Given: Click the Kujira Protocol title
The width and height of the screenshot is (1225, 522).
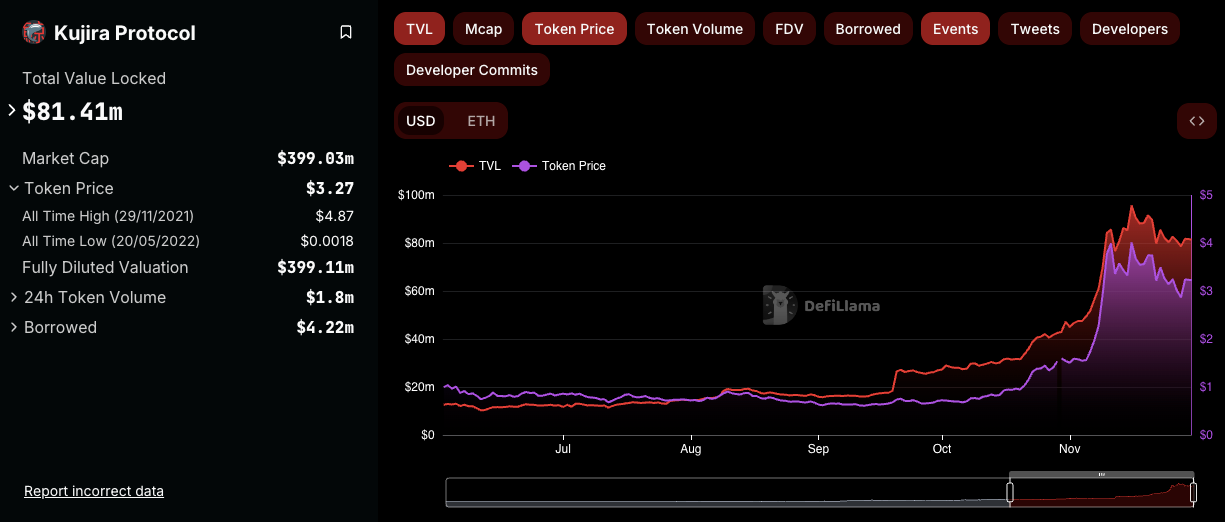Looking at the screenshot, I should click(x=126, y=33).
